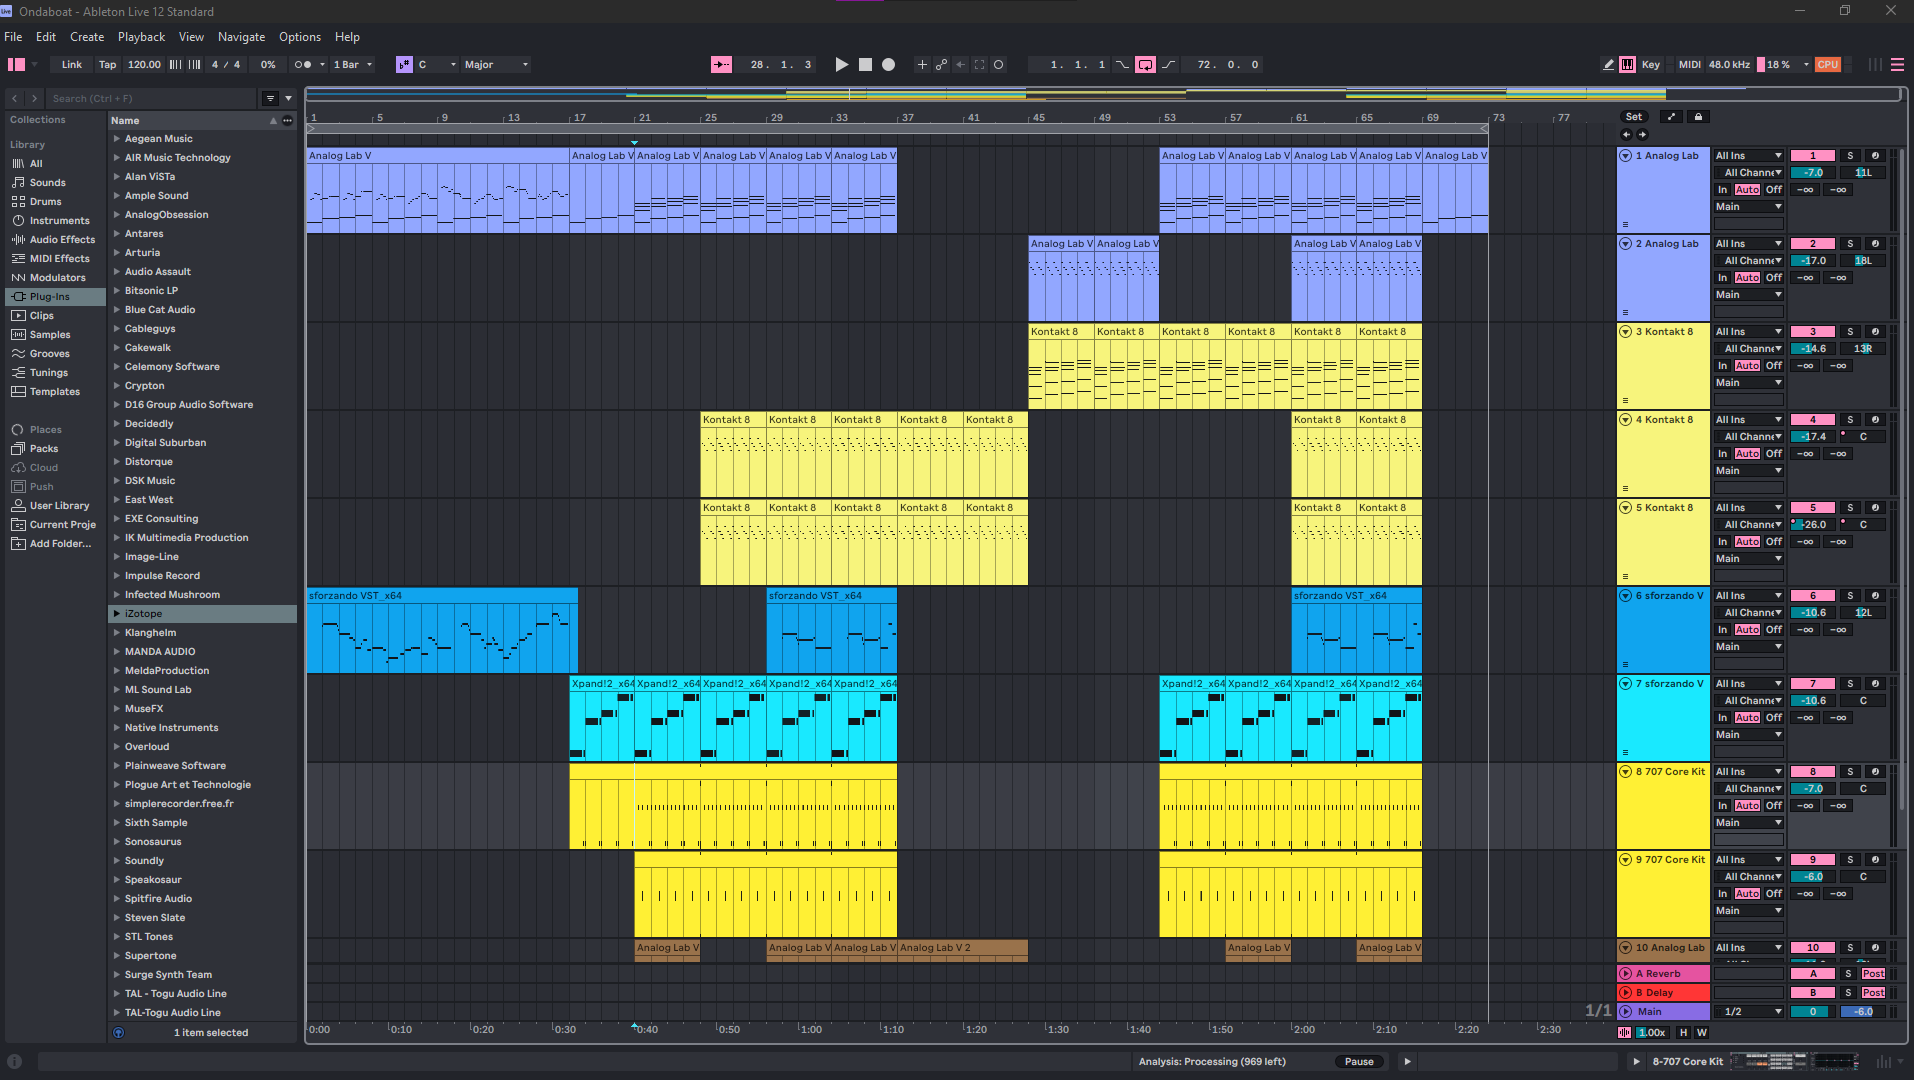Arm track 6 sforzando for recording
Image resolution: width=1914 pixels, height=1080 pixels.
tap(1875, 596)
